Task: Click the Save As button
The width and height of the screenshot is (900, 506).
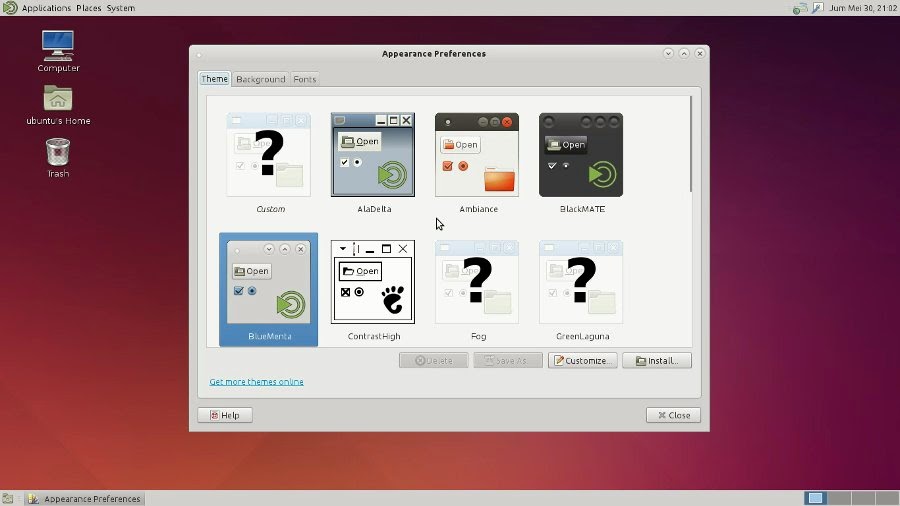Action: tap(508, 360)
